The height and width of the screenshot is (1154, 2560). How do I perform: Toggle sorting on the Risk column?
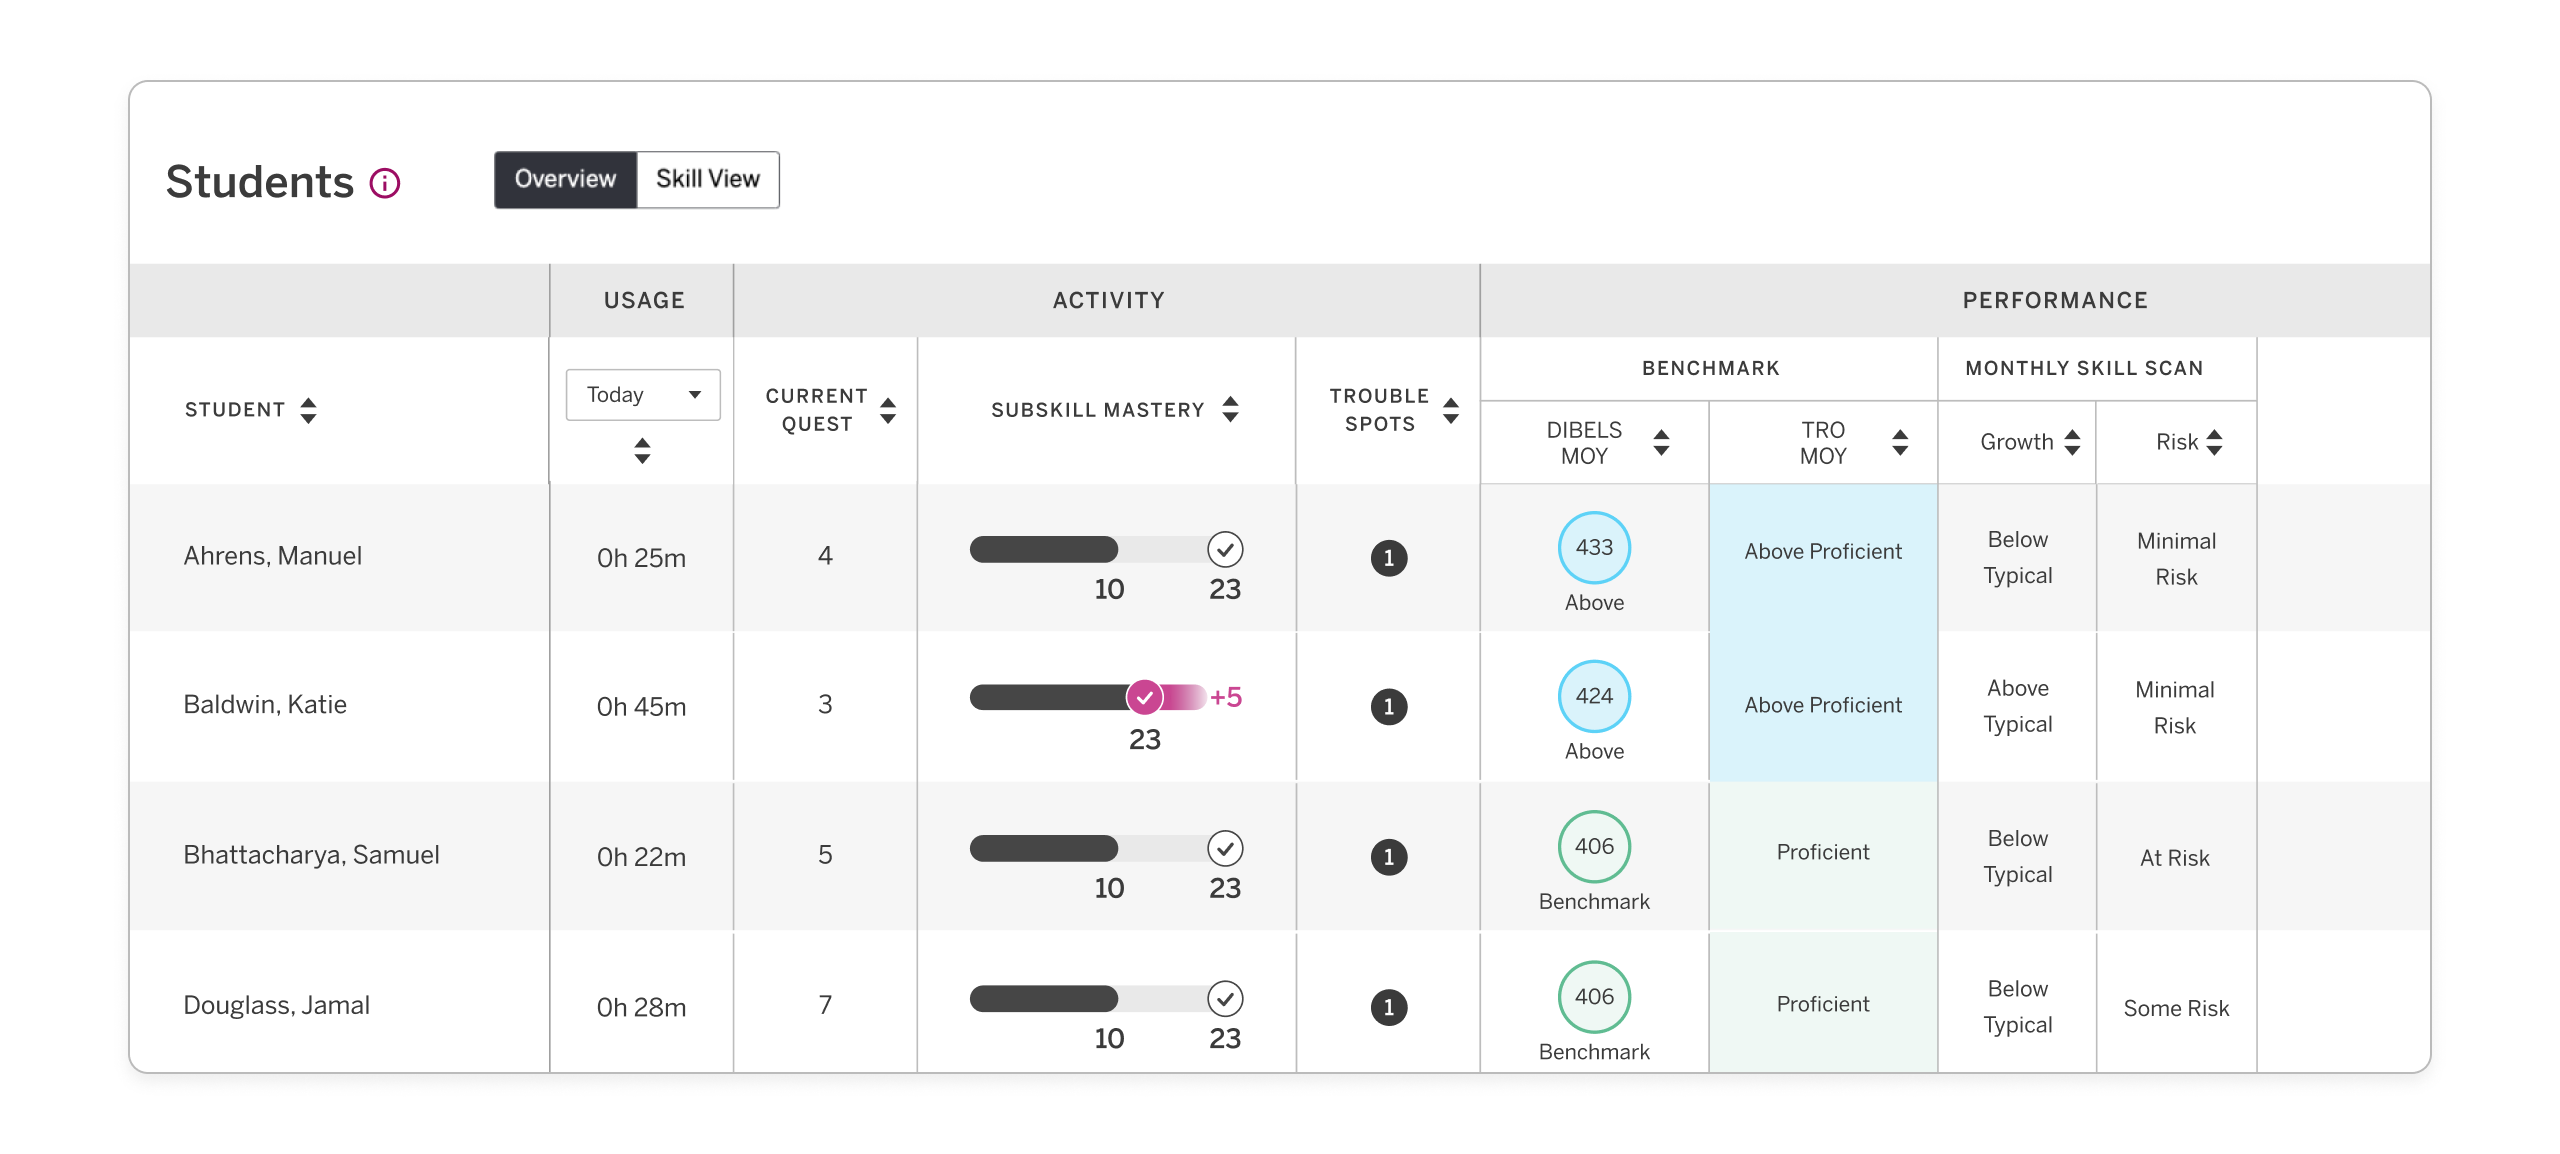tap(2213, 441)
